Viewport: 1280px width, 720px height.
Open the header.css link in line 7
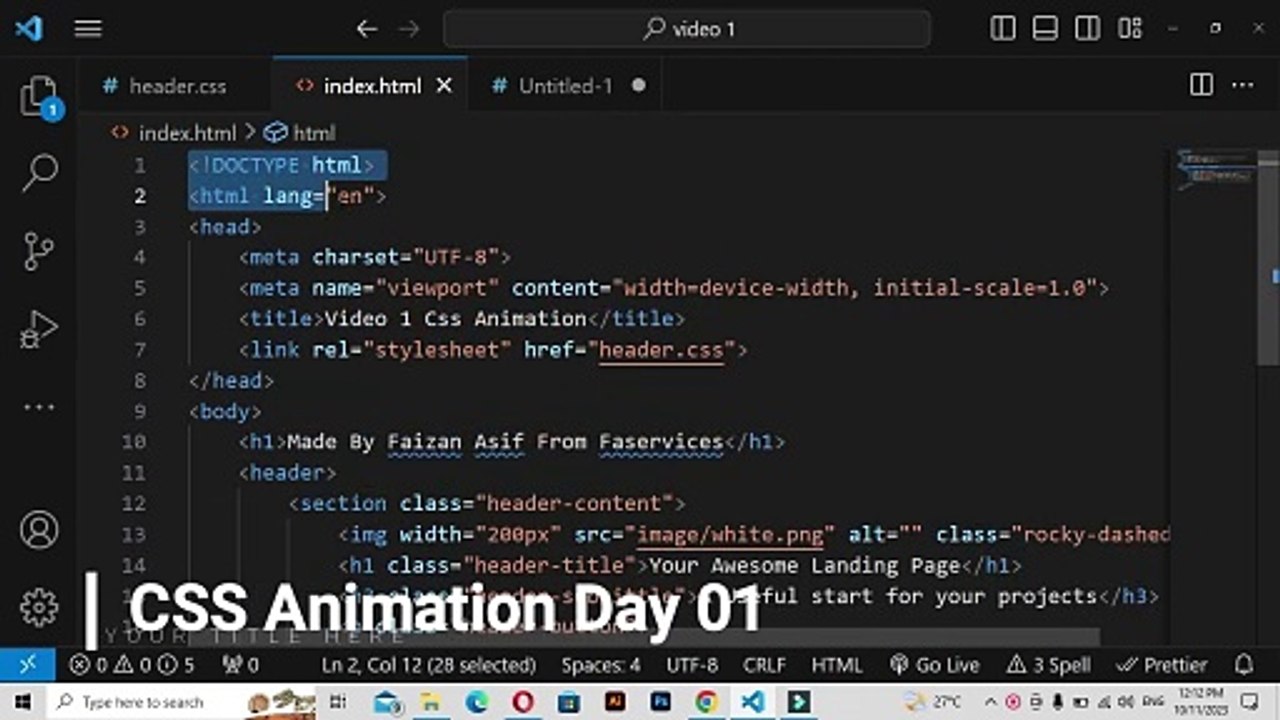click(661, 350)
